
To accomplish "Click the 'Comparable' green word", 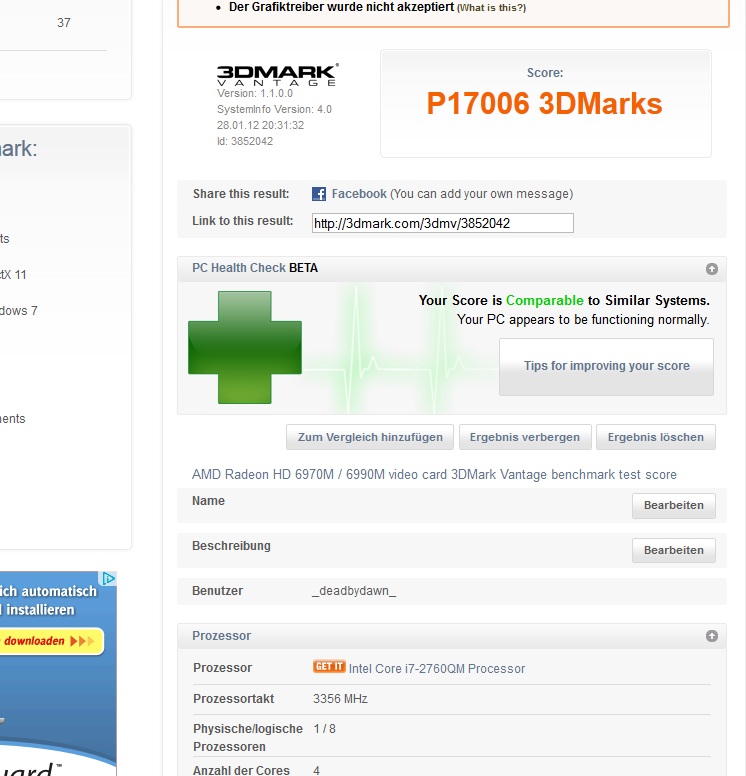I will tap(545, 300).
